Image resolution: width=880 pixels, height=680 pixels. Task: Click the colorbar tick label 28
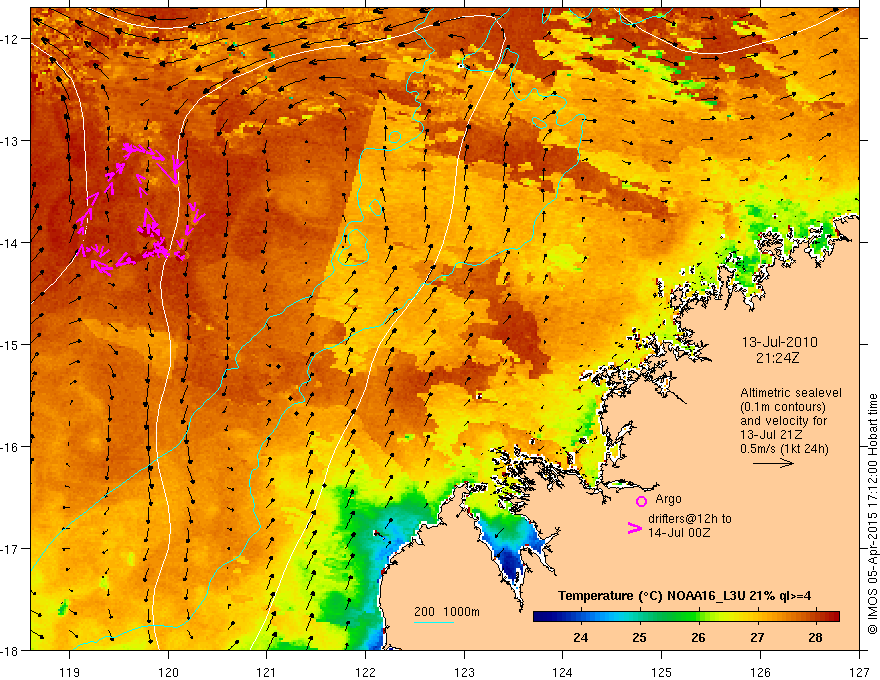(x=815, y=638)
